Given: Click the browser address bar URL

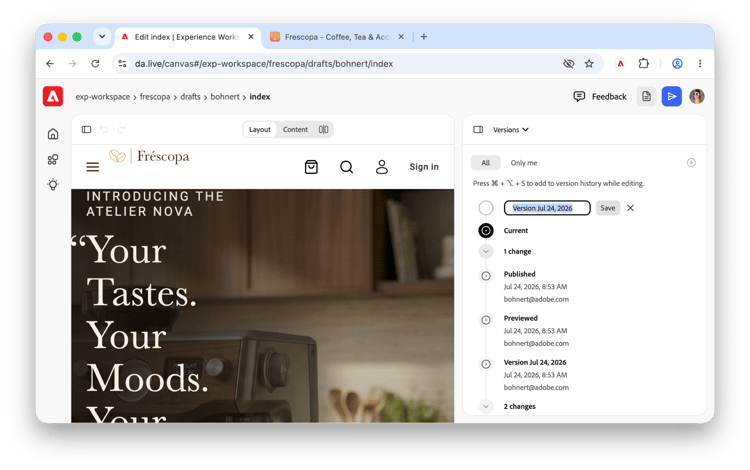Looking at the screenshot, I should [264, 64].
